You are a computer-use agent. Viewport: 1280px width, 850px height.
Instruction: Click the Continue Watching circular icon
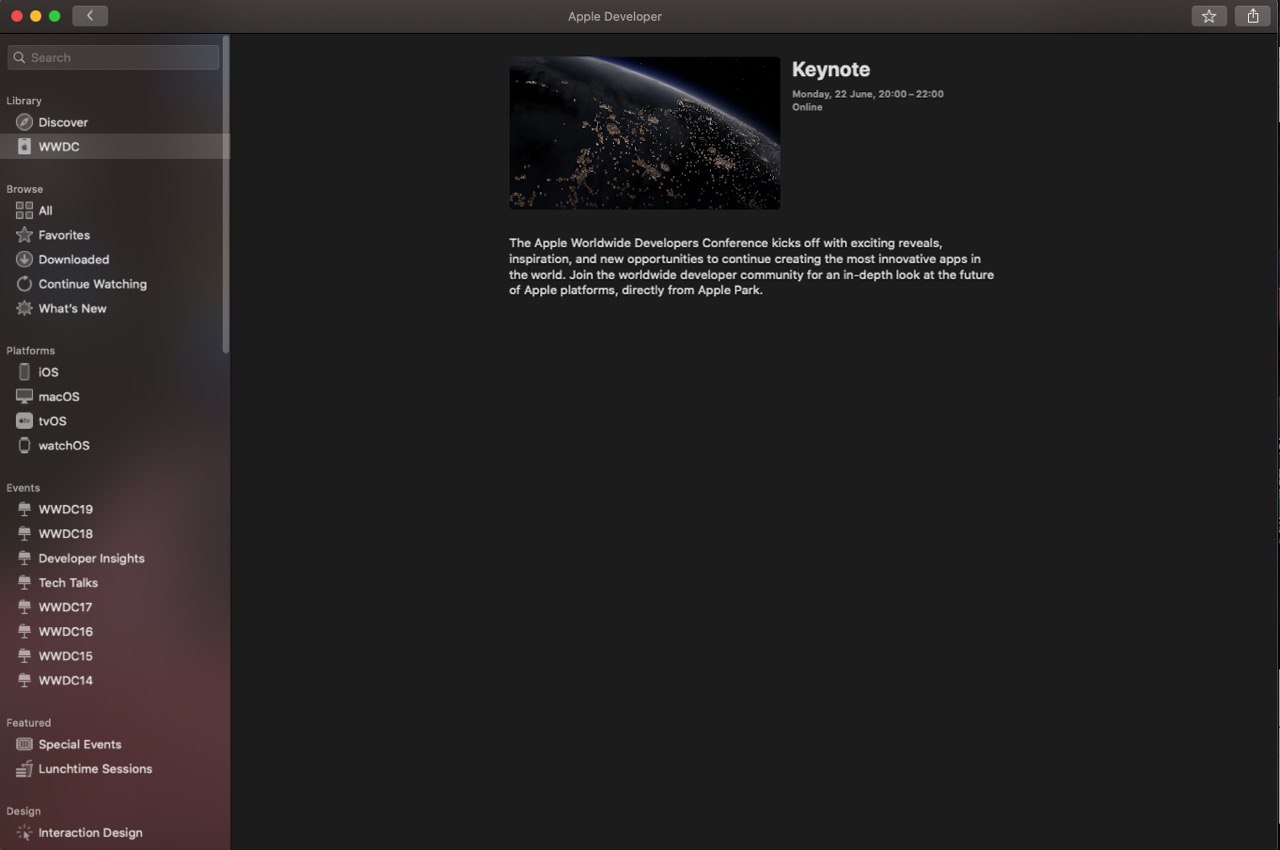(24, 284)
